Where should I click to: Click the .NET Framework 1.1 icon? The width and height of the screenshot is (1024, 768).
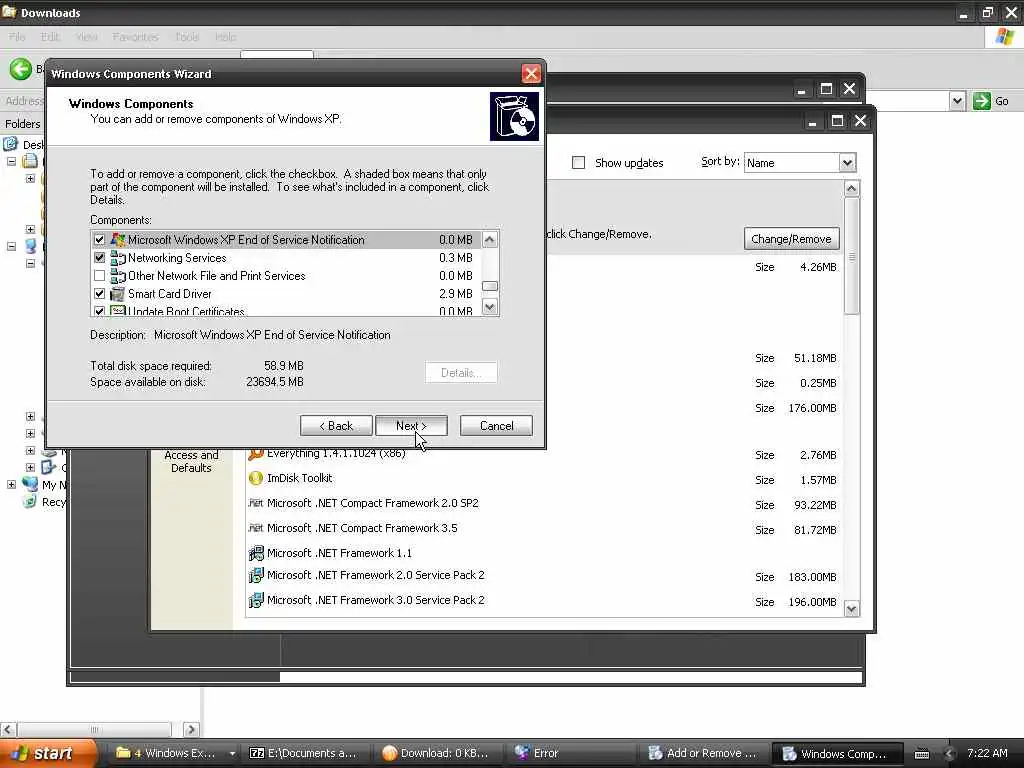pyautogui.click(x=256, y=553)
